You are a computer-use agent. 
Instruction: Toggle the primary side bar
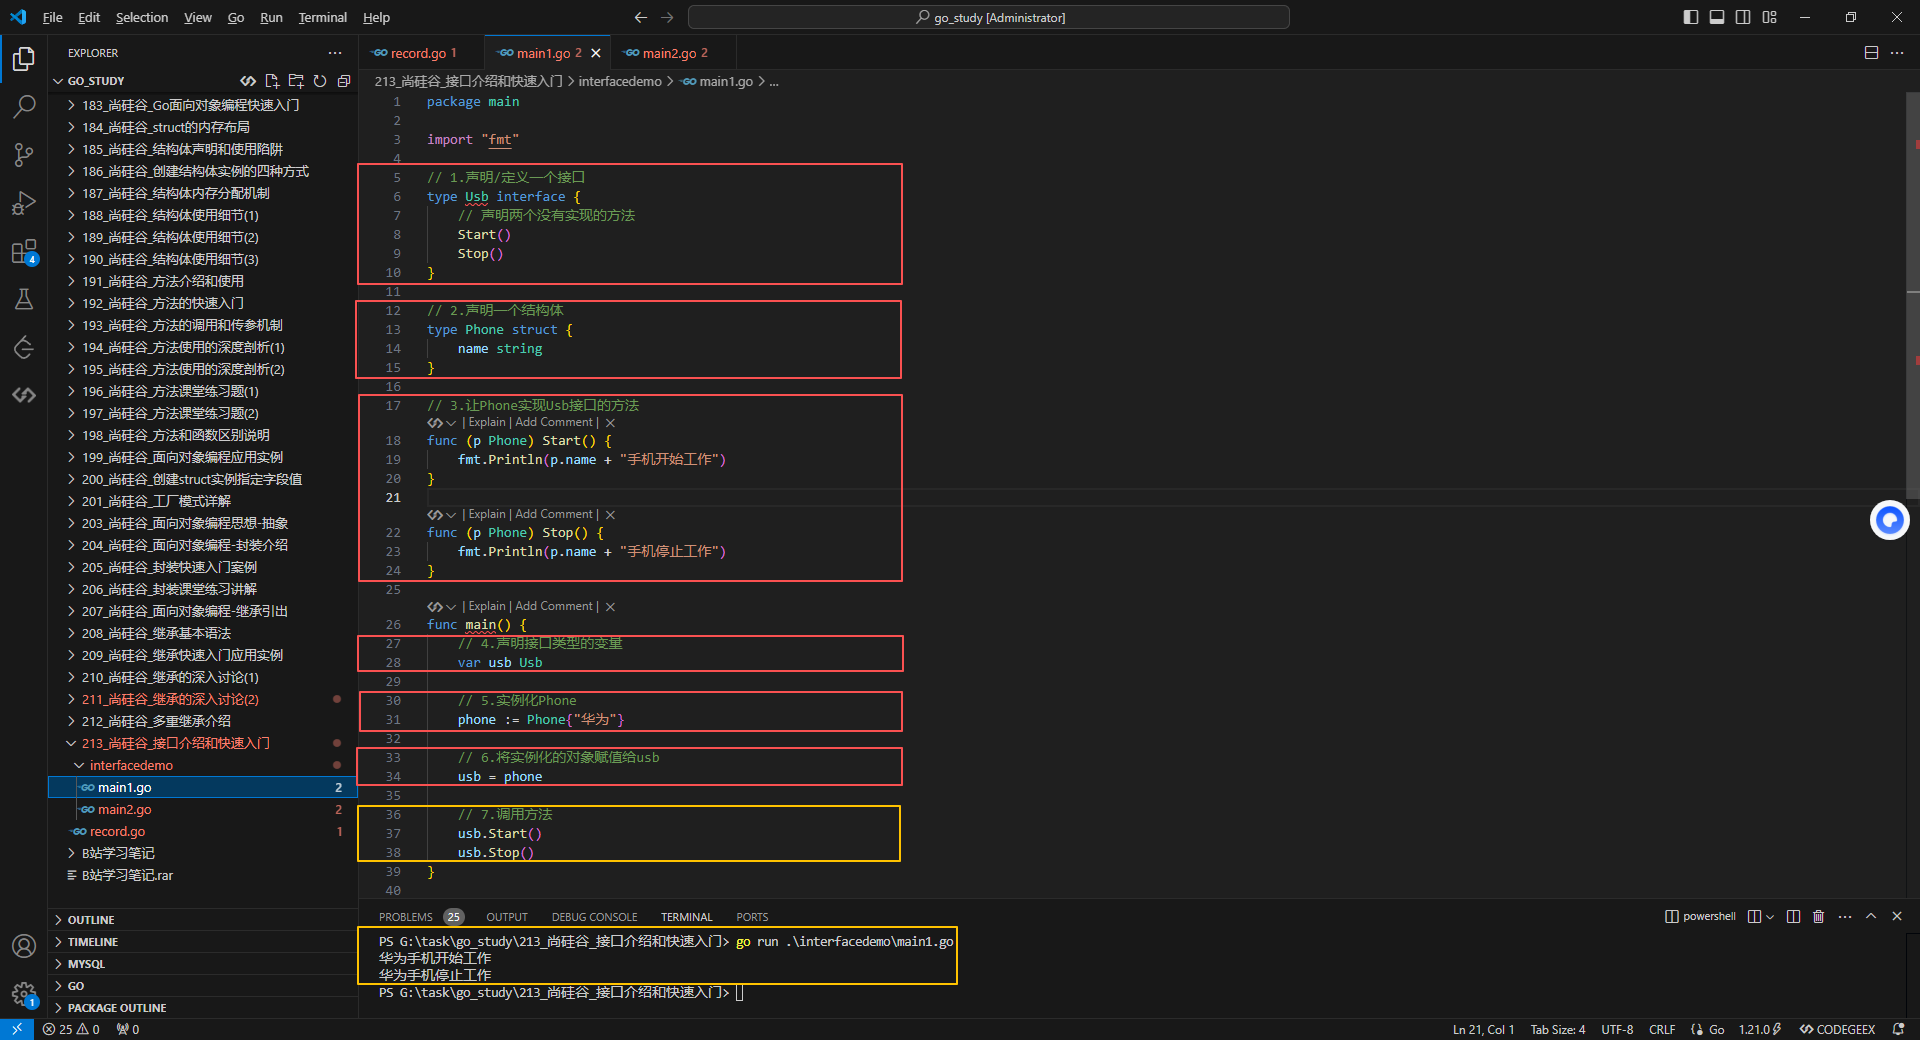(x=1691, y=17)
